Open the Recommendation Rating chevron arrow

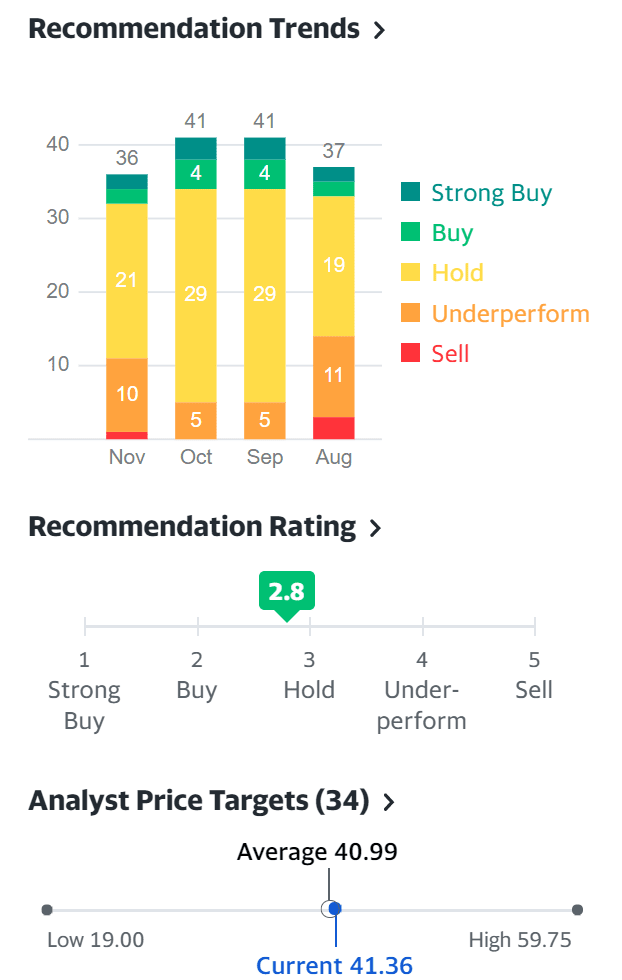point(375,528)
